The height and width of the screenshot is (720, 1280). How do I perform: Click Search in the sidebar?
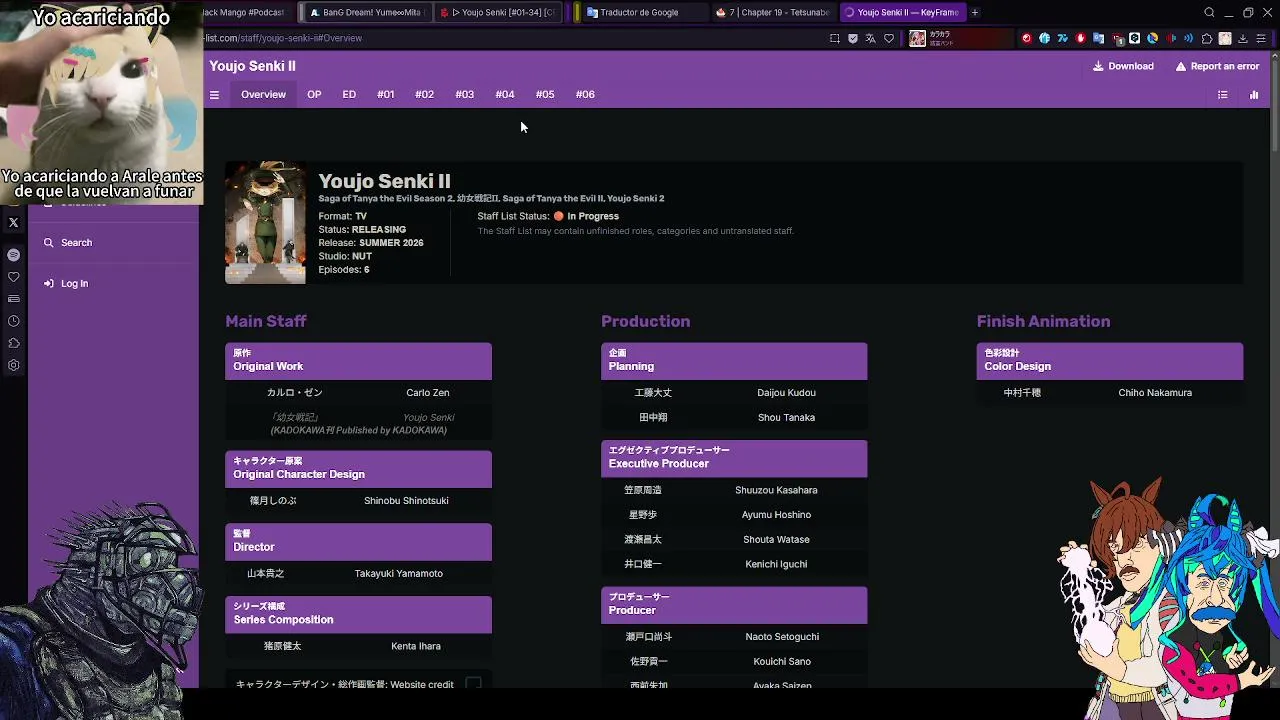point(76,243)
